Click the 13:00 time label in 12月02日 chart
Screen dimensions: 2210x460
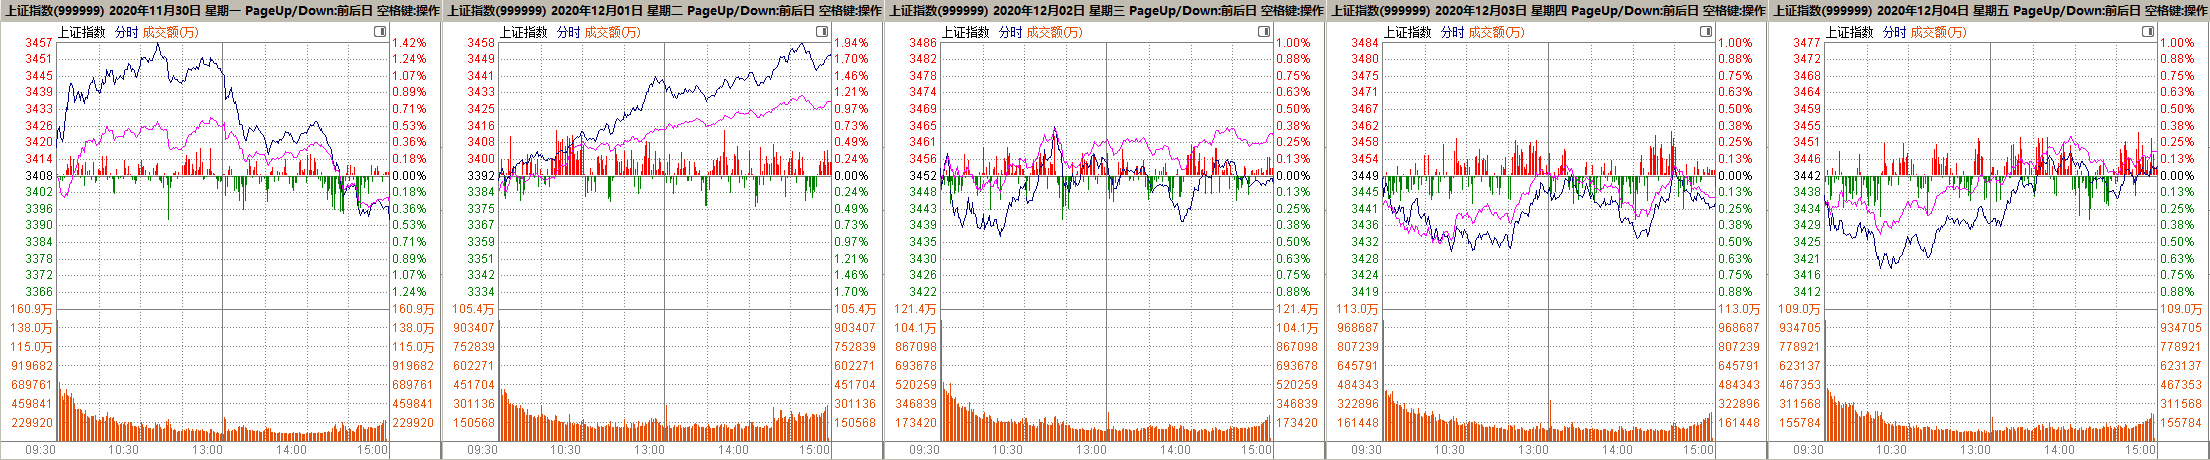point(1092,450)
